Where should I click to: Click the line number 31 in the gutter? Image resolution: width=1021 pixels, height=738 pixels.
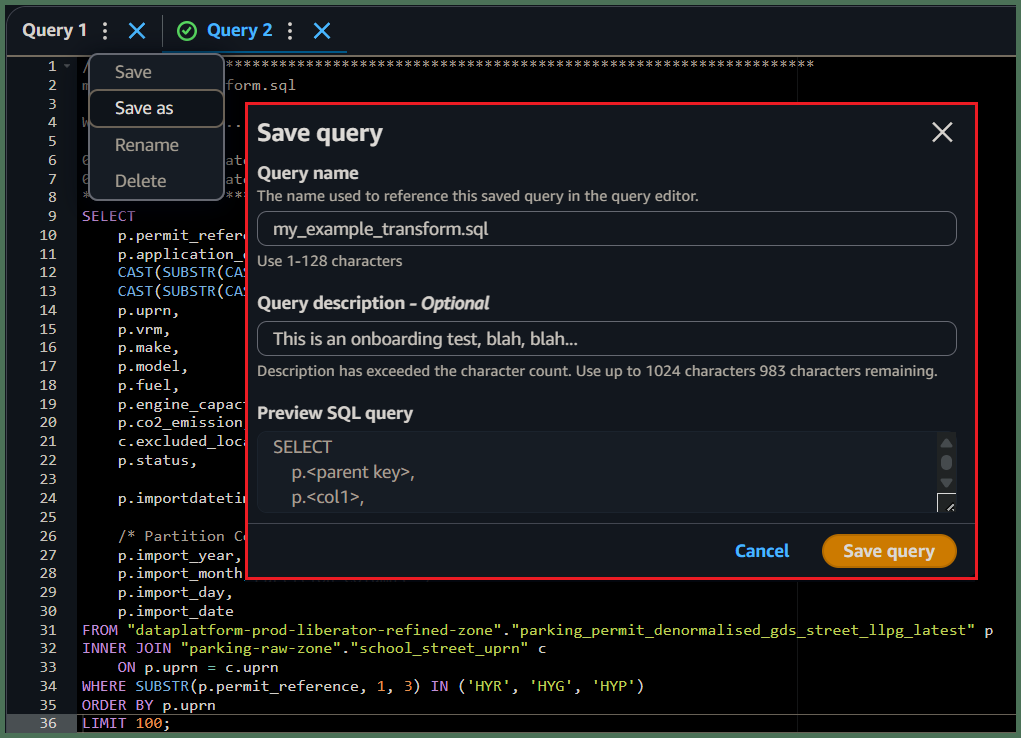pos(48,630)
